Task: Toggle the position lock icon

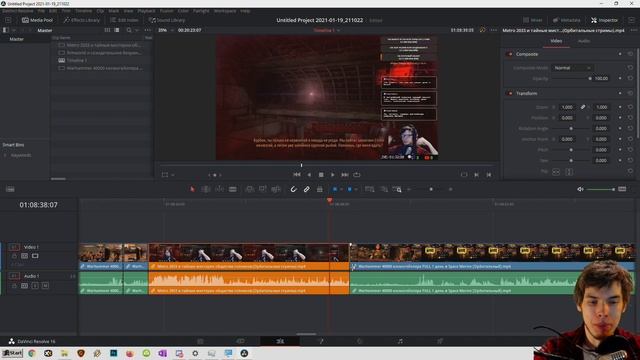Action: [x=320, y=189]
